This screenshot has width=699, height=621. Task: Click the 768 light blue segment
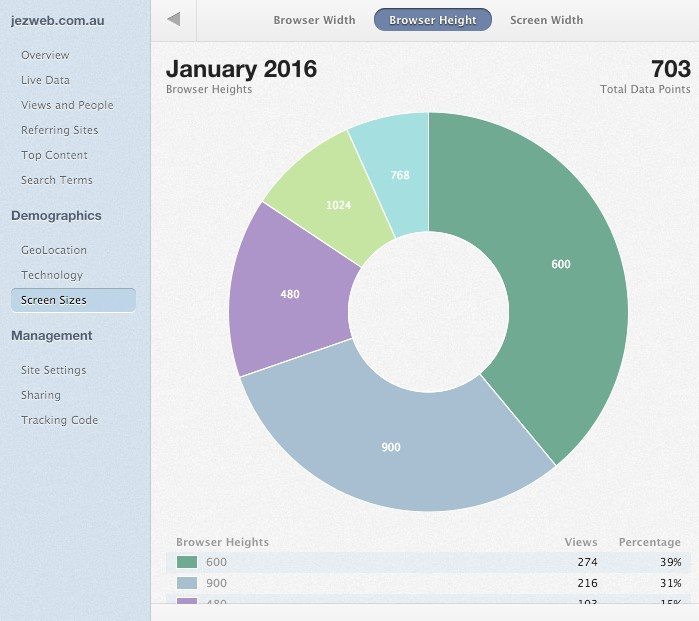[x=400, y=175]
